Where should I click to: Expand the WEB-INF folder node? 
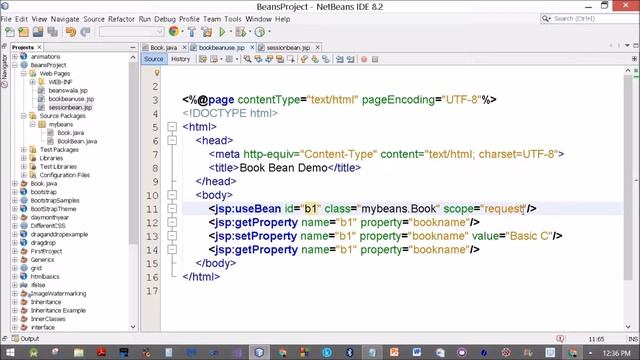[33, 82]
